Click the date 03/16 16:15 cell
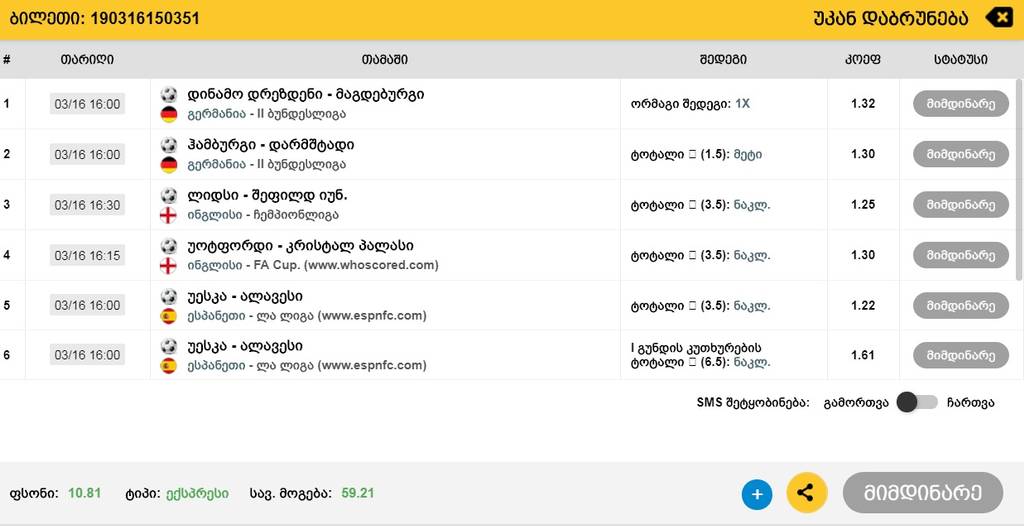The height and width of the screenshot is (526, 1024). pyautogui.click(x=88, y=255)
